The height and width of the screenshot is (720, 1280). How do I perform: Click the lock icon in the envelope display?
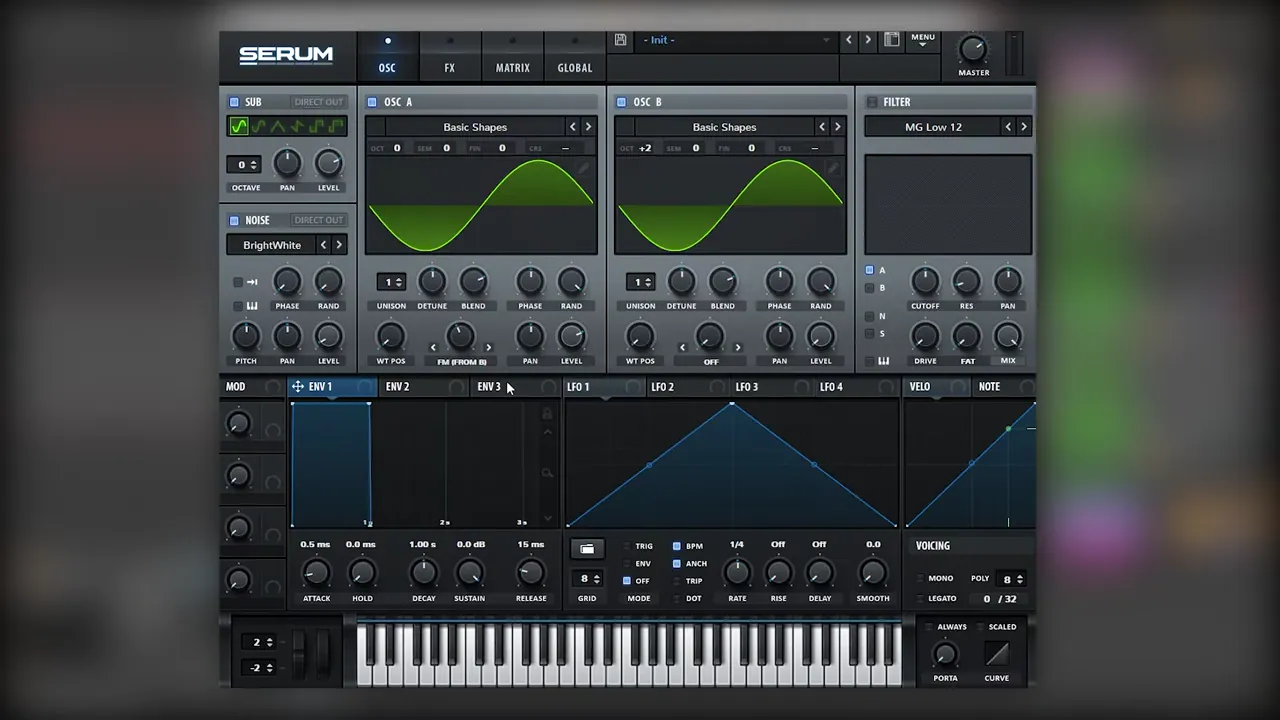[x=547, y=413]
